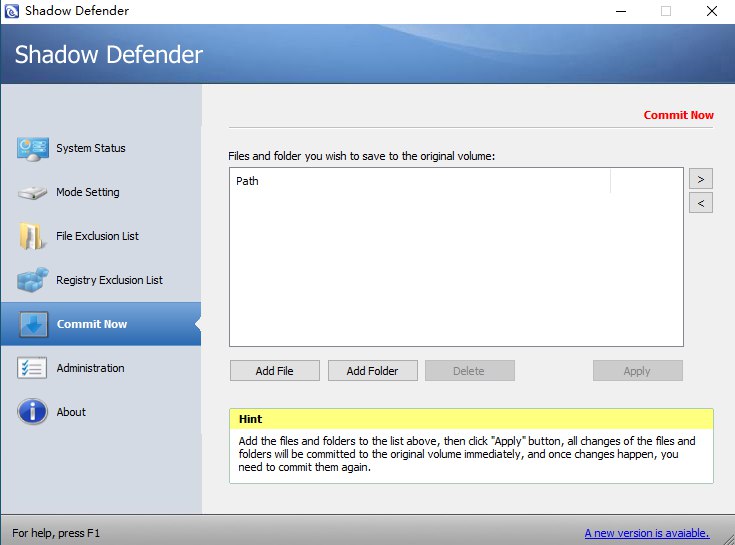The width and height of the screenshot is (735, 545).
Task: Go to File Exclusion List
Action: coord(101,236)
